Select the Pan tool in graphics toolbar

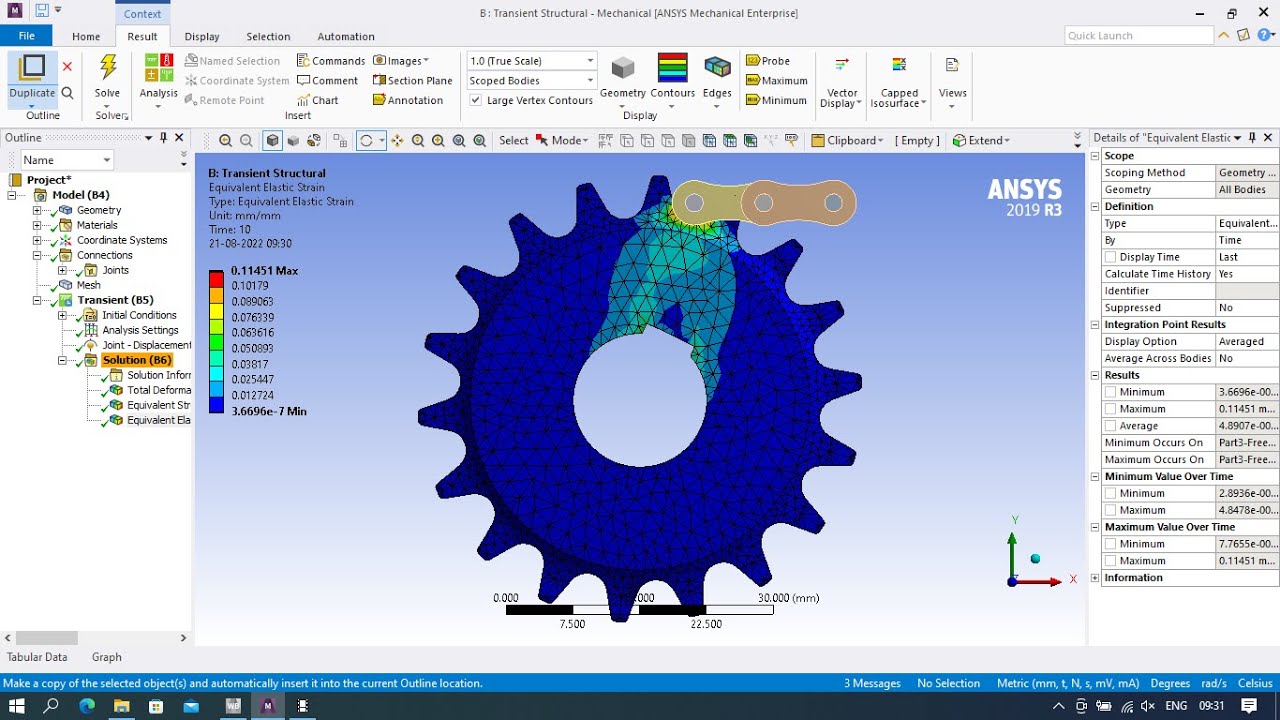click(x=398, y=141)
